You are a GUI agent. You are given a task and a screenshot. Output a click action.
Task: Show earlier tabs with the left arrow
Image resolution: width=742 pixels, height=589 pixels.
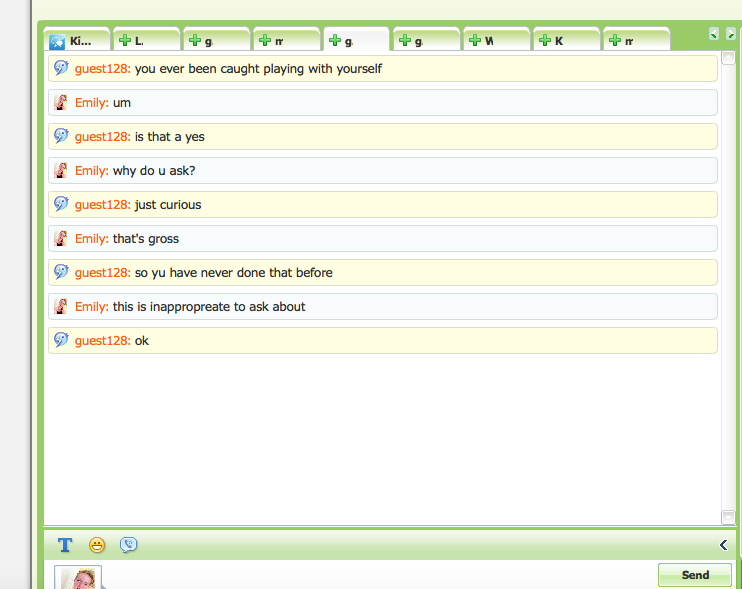pyautogui.click(x=714, y=34)
